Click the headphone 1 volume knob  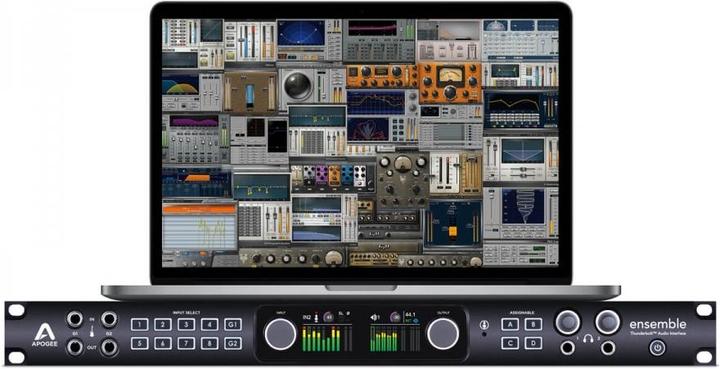click(x=568, y=322)
